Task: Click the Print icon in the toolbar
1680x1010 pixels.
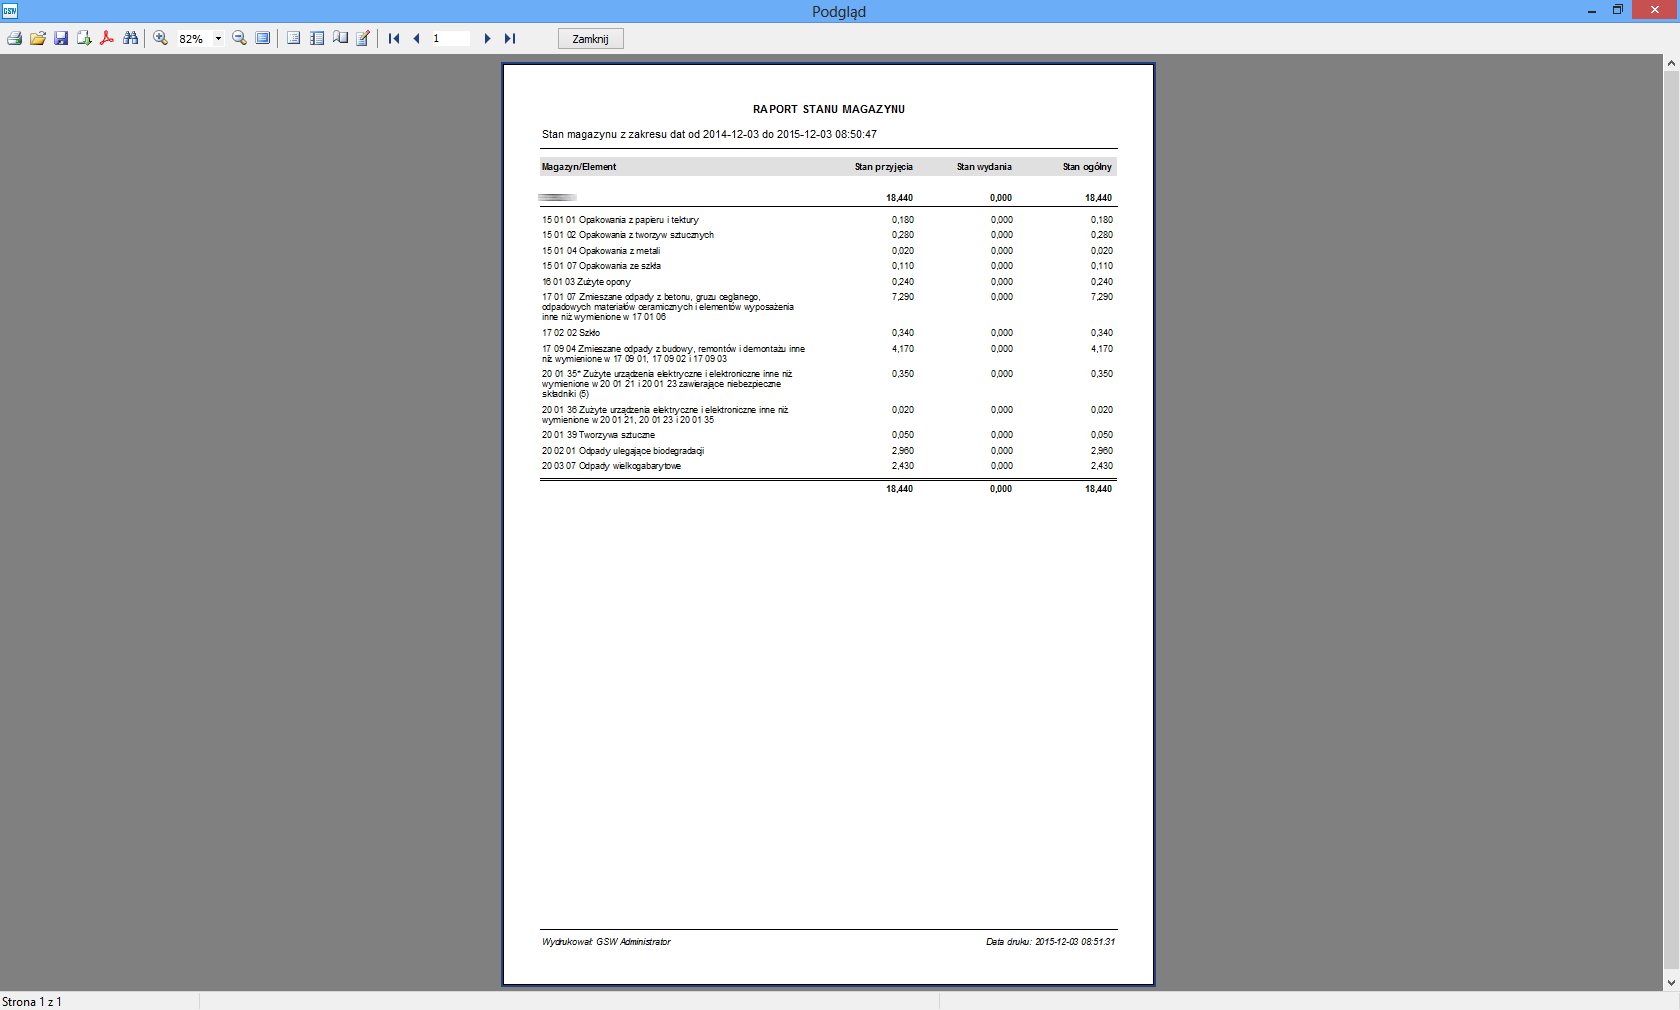Action: (14, 38)
